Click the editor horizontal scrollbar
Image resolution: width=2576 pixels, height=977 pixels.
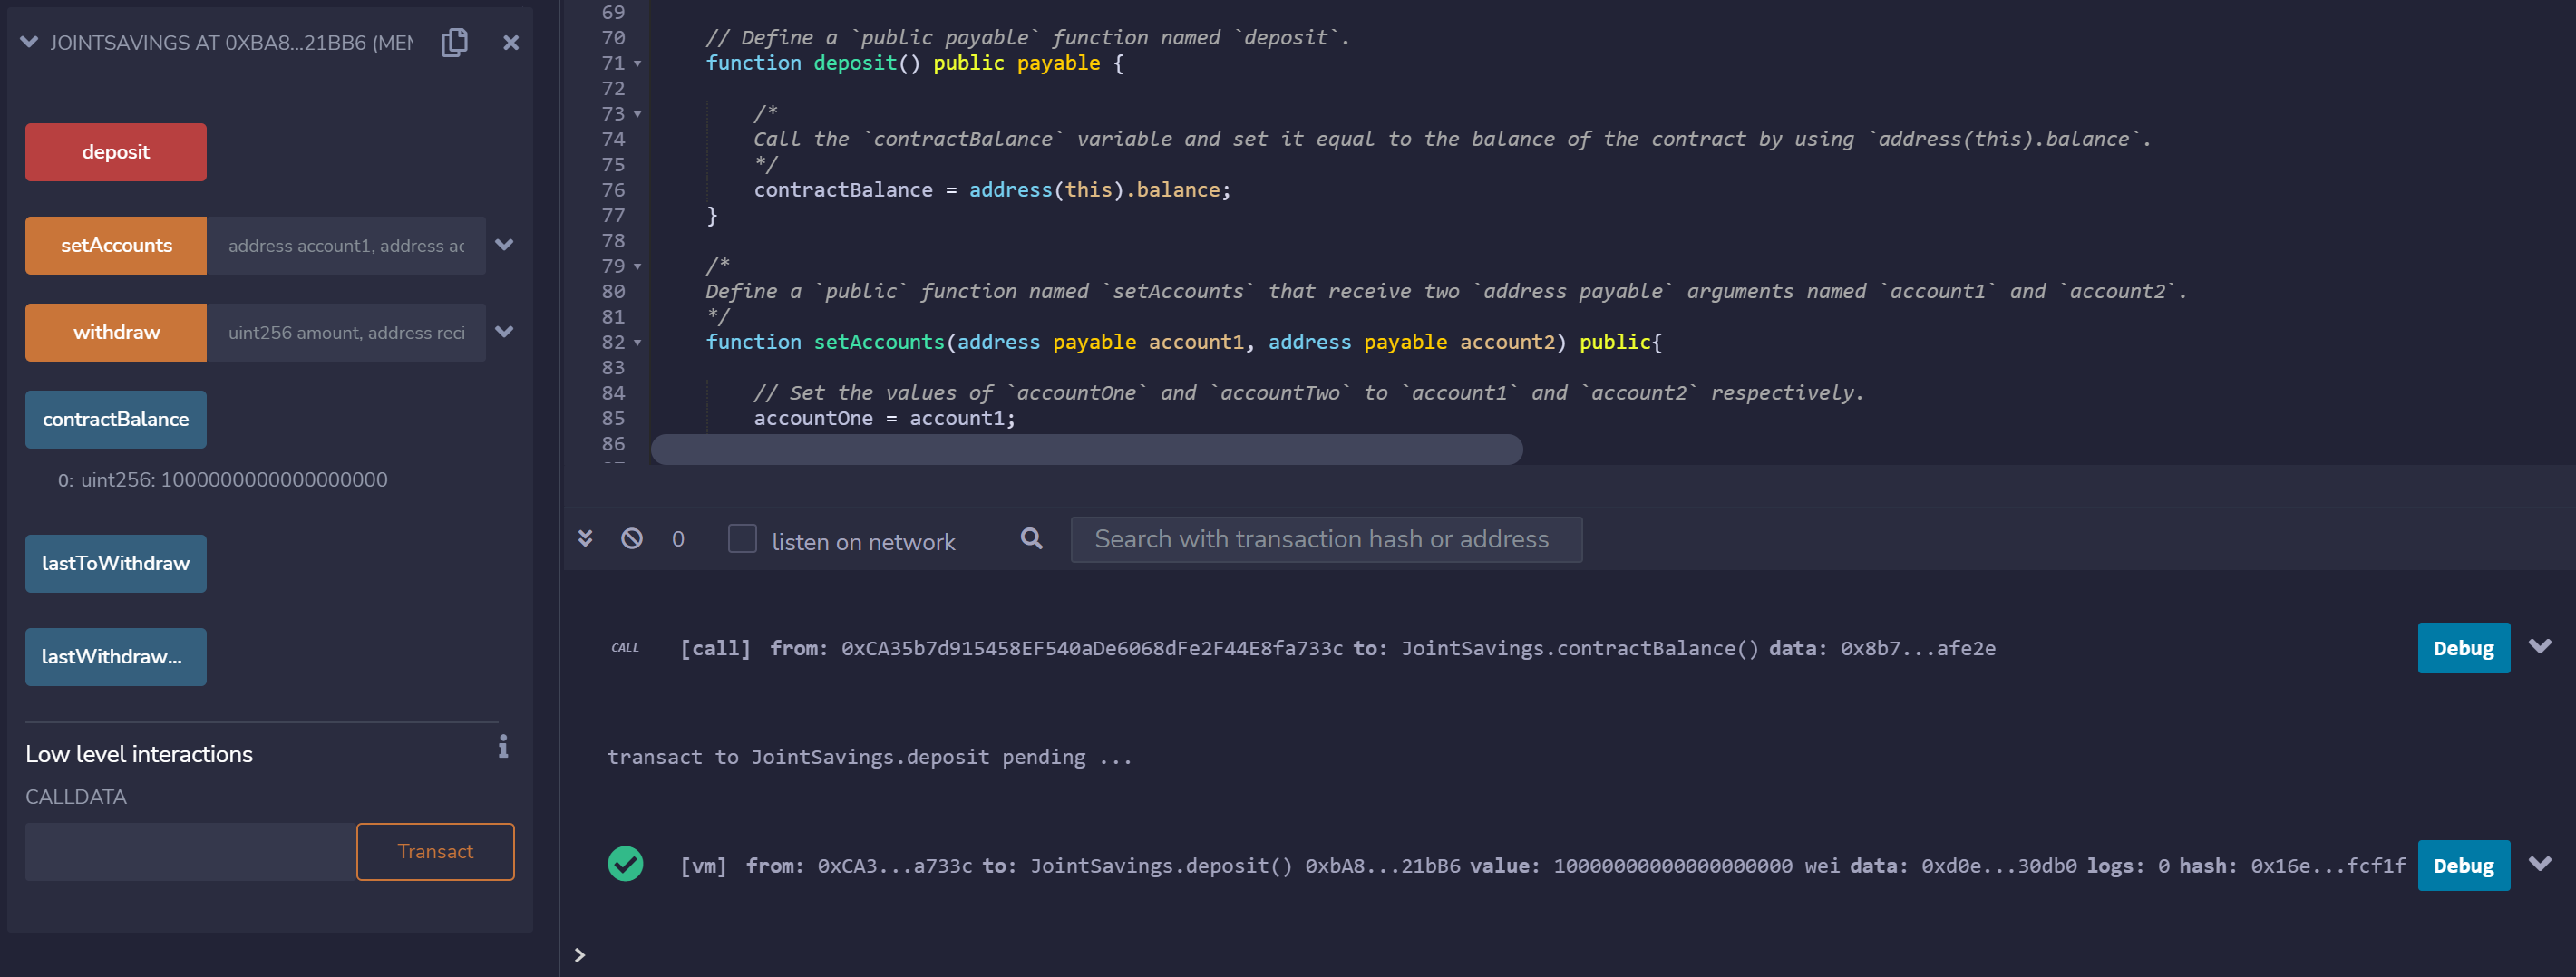pyautogui.click(x=1086, y=449)
